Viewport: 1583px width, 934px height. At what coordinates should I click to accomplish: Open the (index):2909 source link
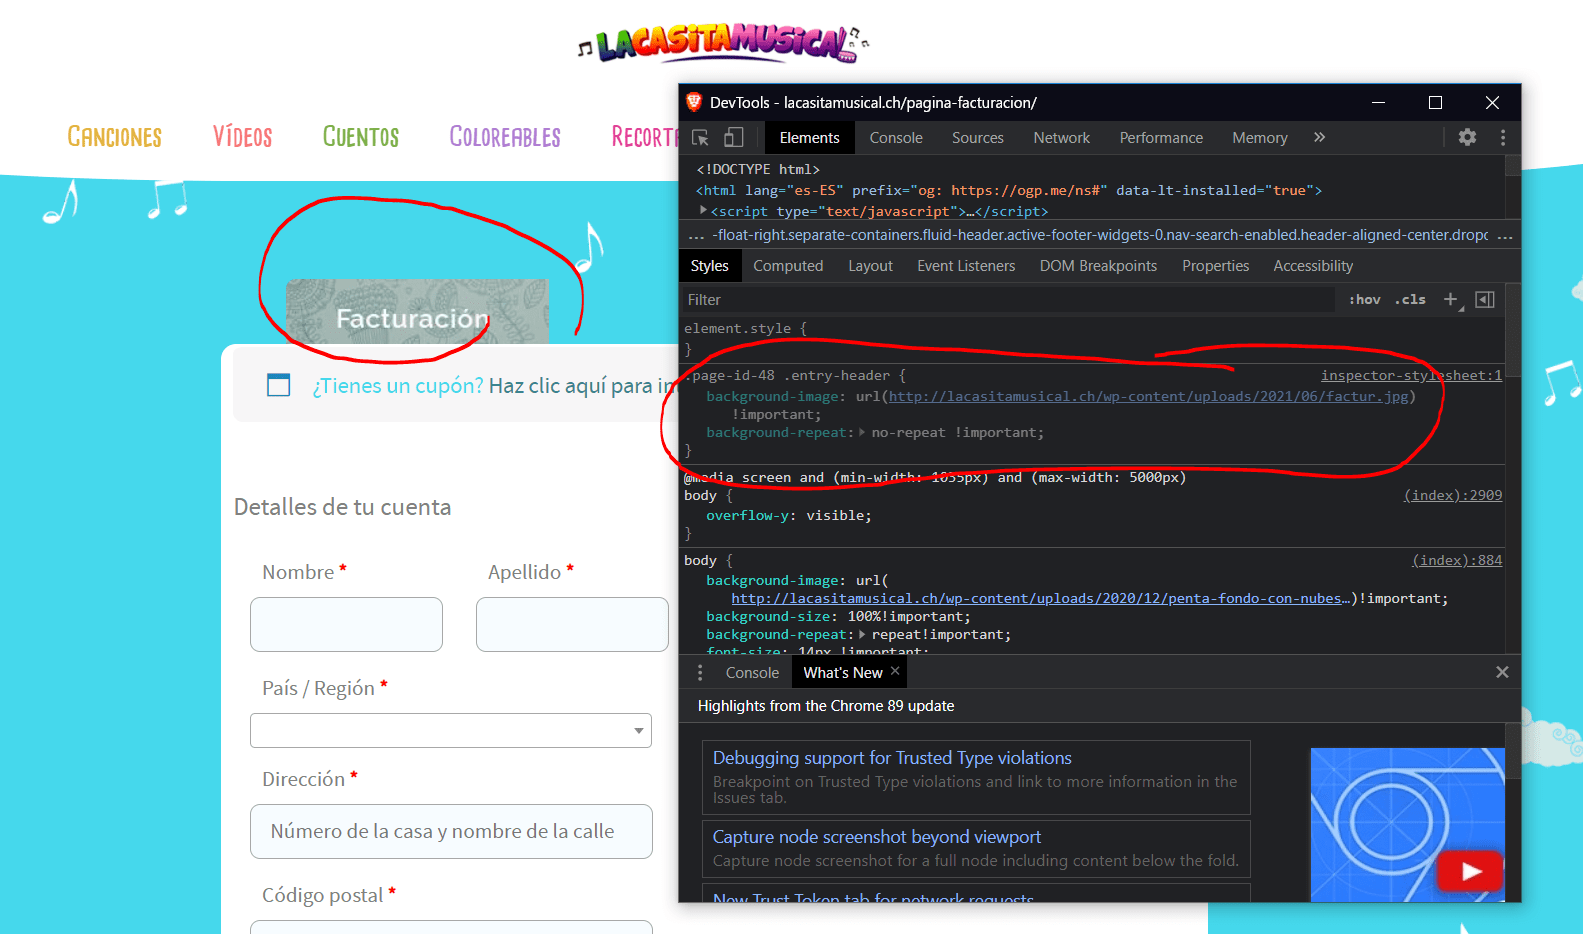1453,496
